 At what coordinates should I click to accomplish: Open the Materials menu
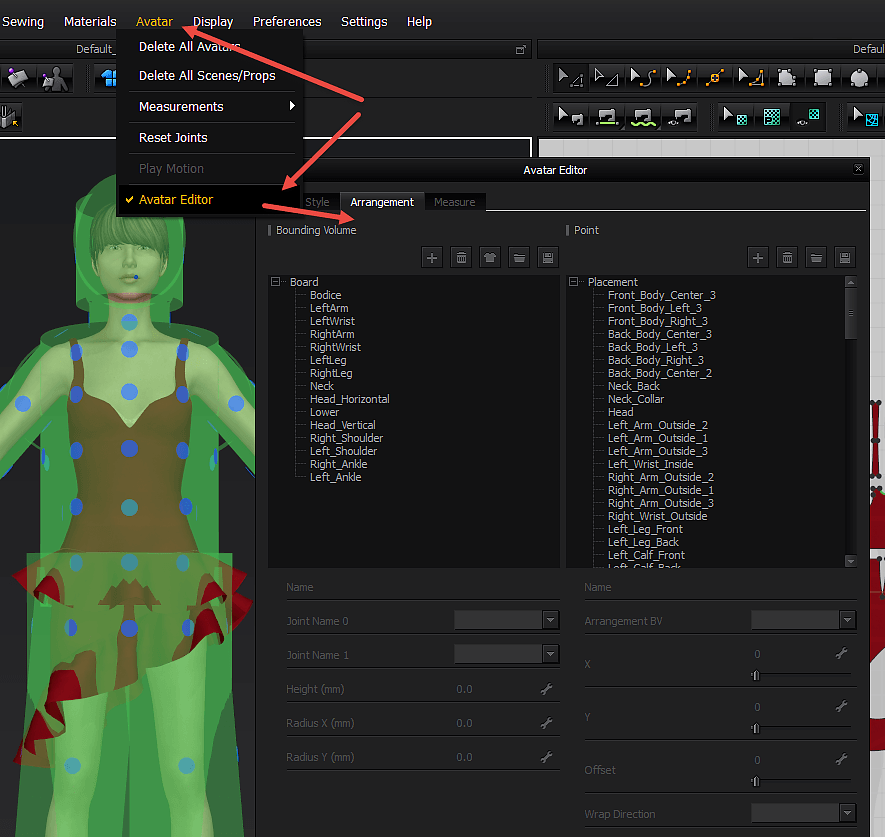pyautogui.click(x=90, y=21)
